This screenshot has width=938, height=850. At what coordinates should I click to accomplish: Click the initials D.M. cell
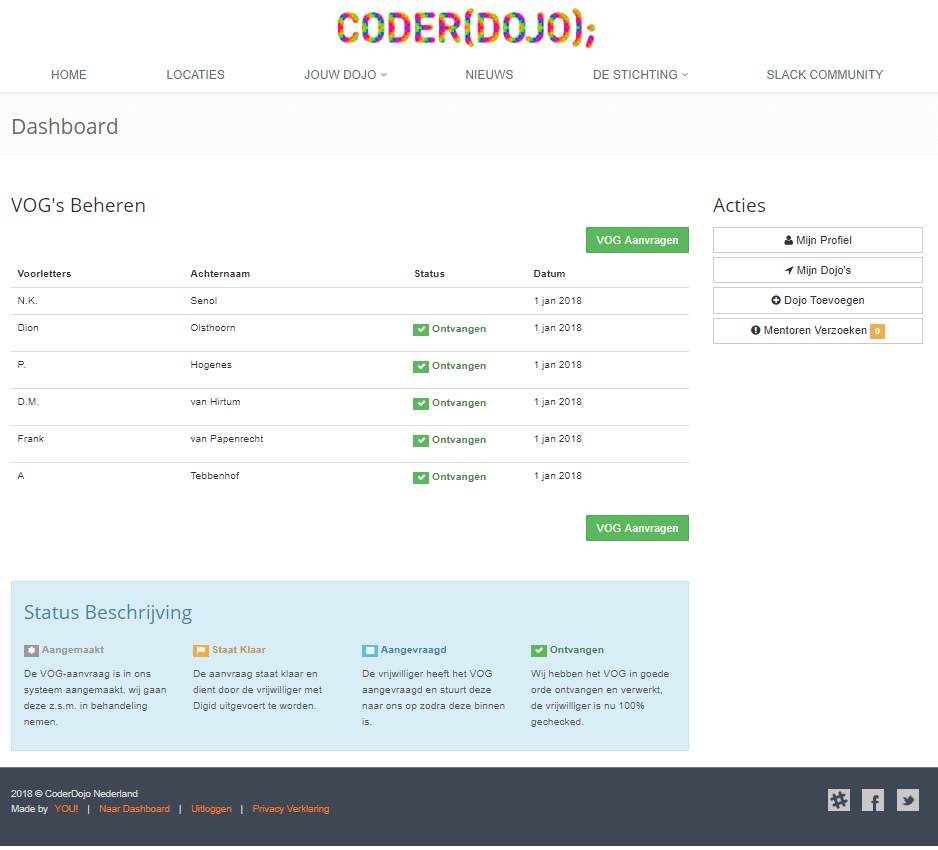[28, 402]
